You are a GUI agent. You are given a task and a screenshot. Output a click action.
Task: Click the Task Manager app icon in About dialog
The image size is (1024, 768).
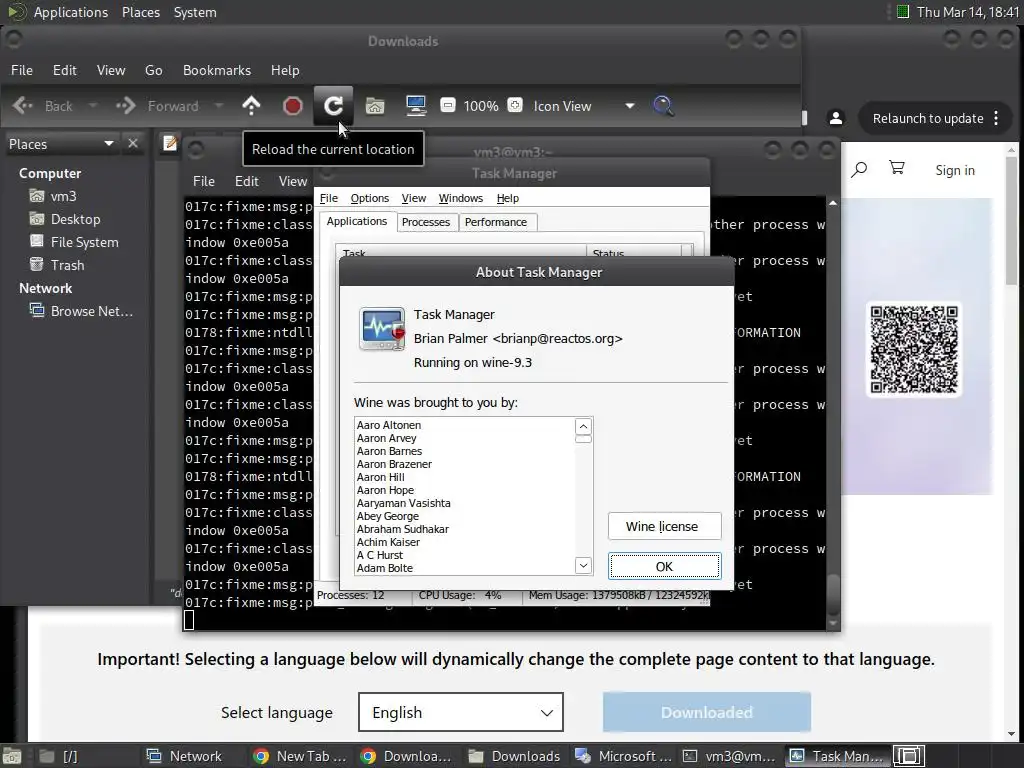(382, 329)
